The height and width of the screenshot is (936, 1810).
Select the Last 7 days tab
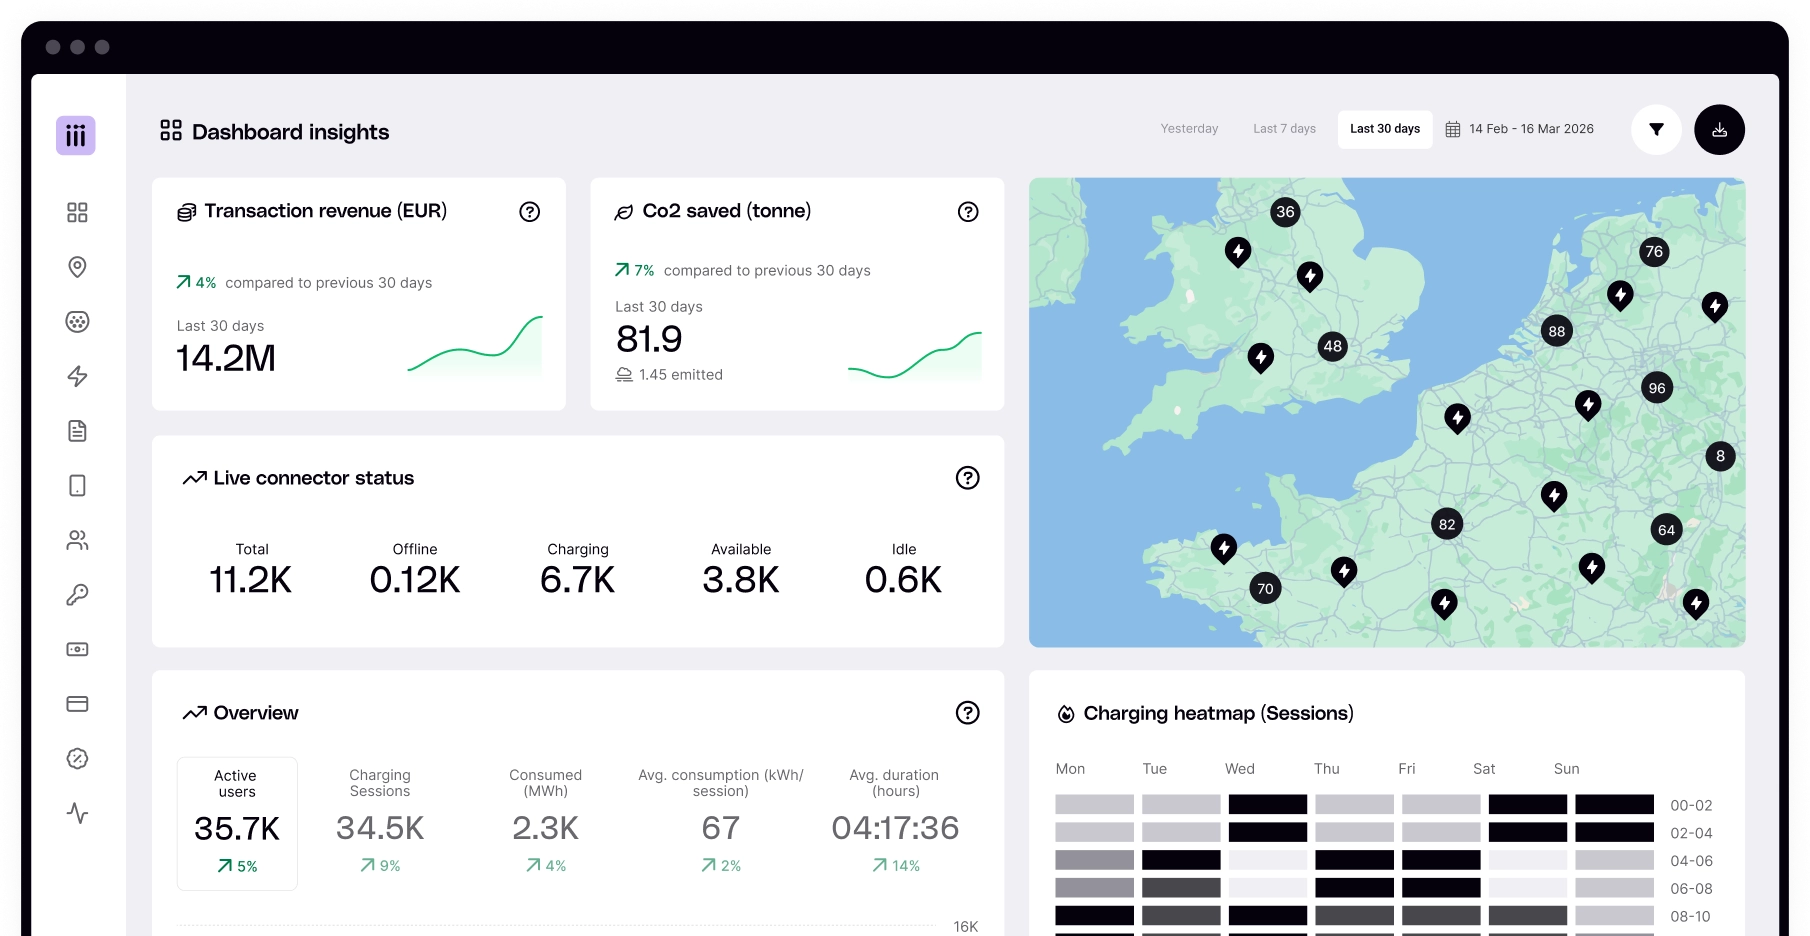click(1284, 129)
